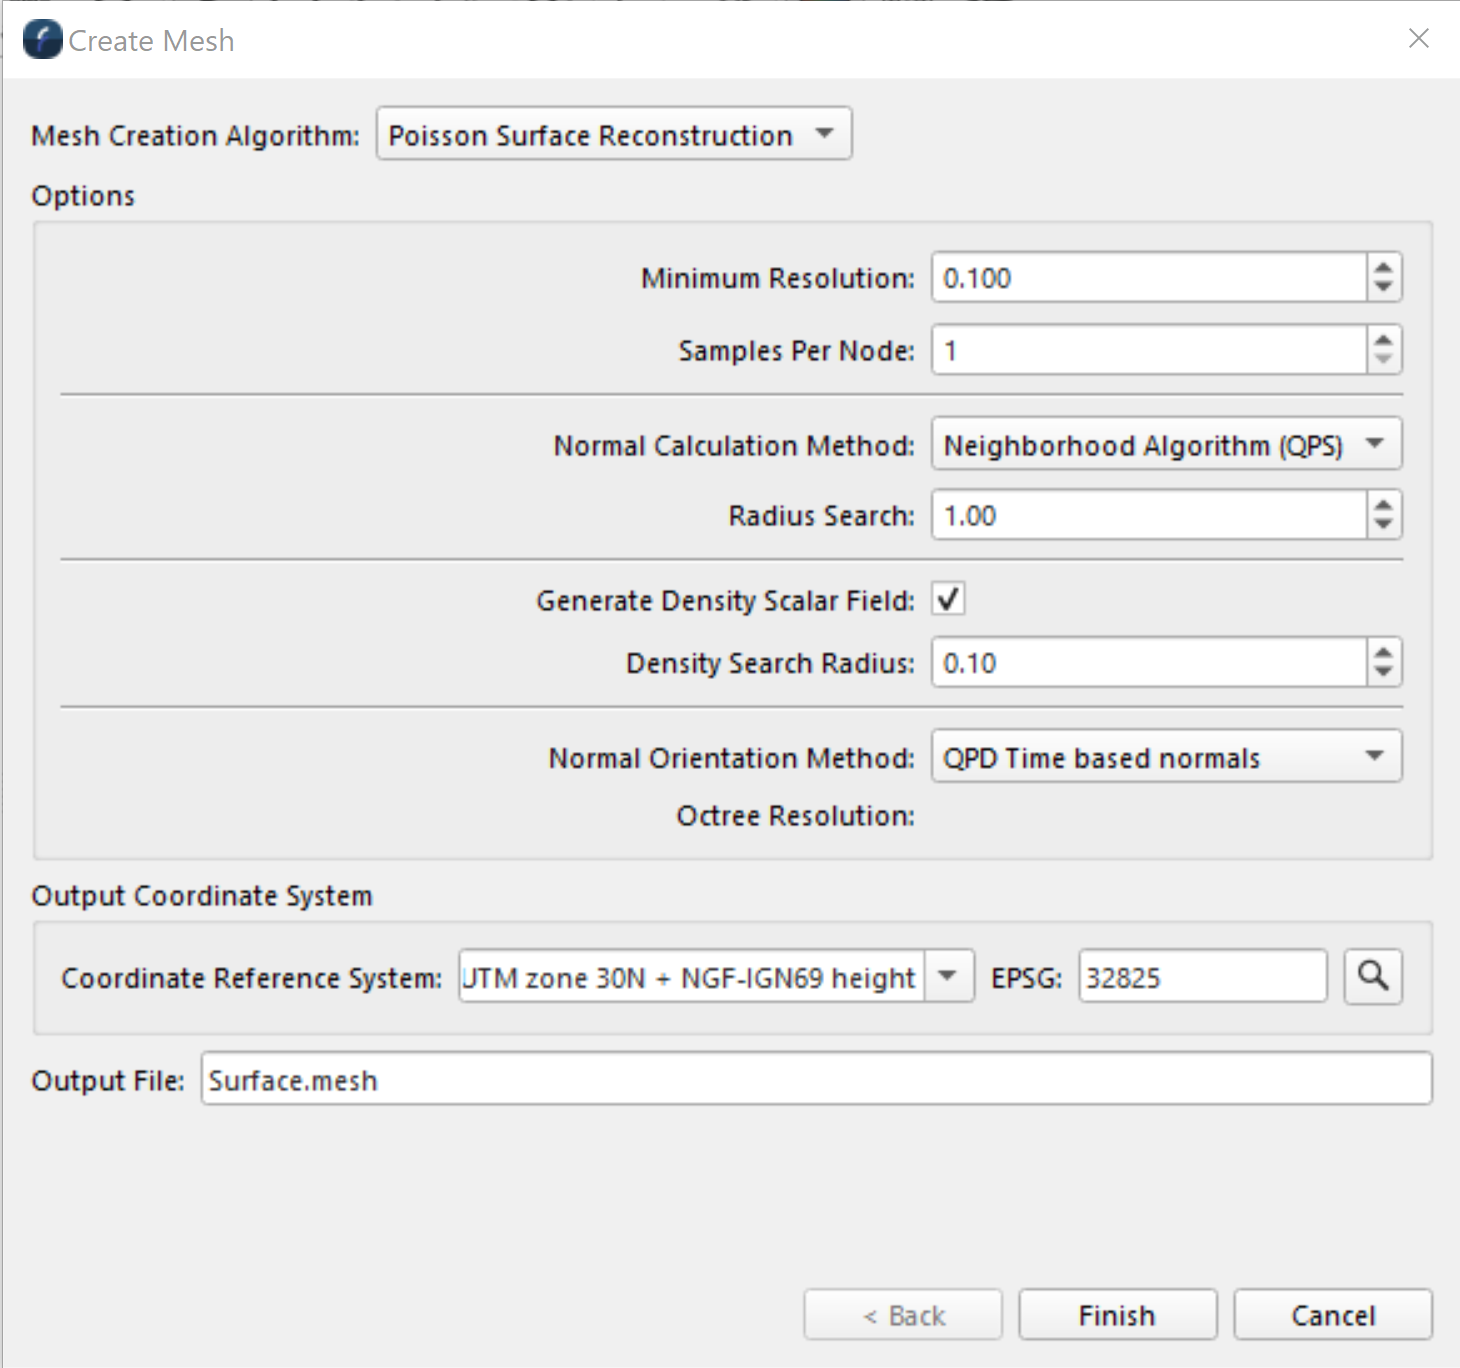This screenshot has height=1368, width=1460.
Task: Open Mesh Creation Algorithm dropdown
Action: 613,134
